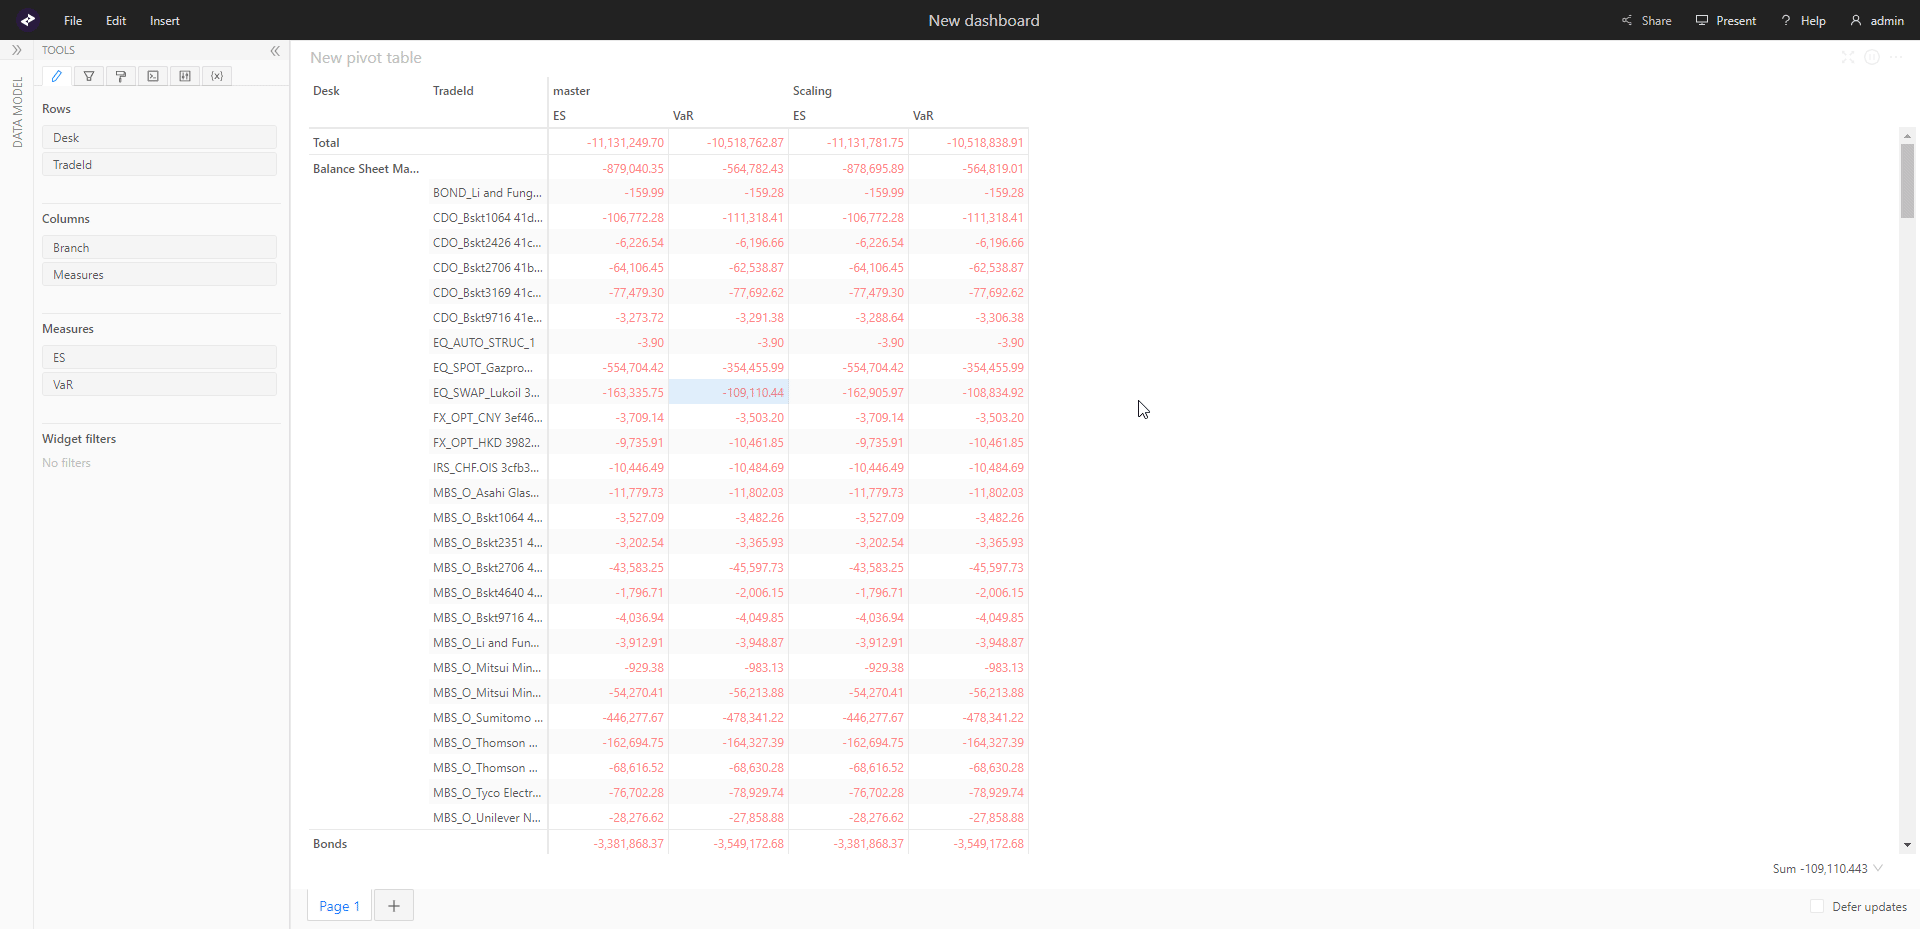
Task: Click the Share button in the top bar
Action: coord(1646,20)
